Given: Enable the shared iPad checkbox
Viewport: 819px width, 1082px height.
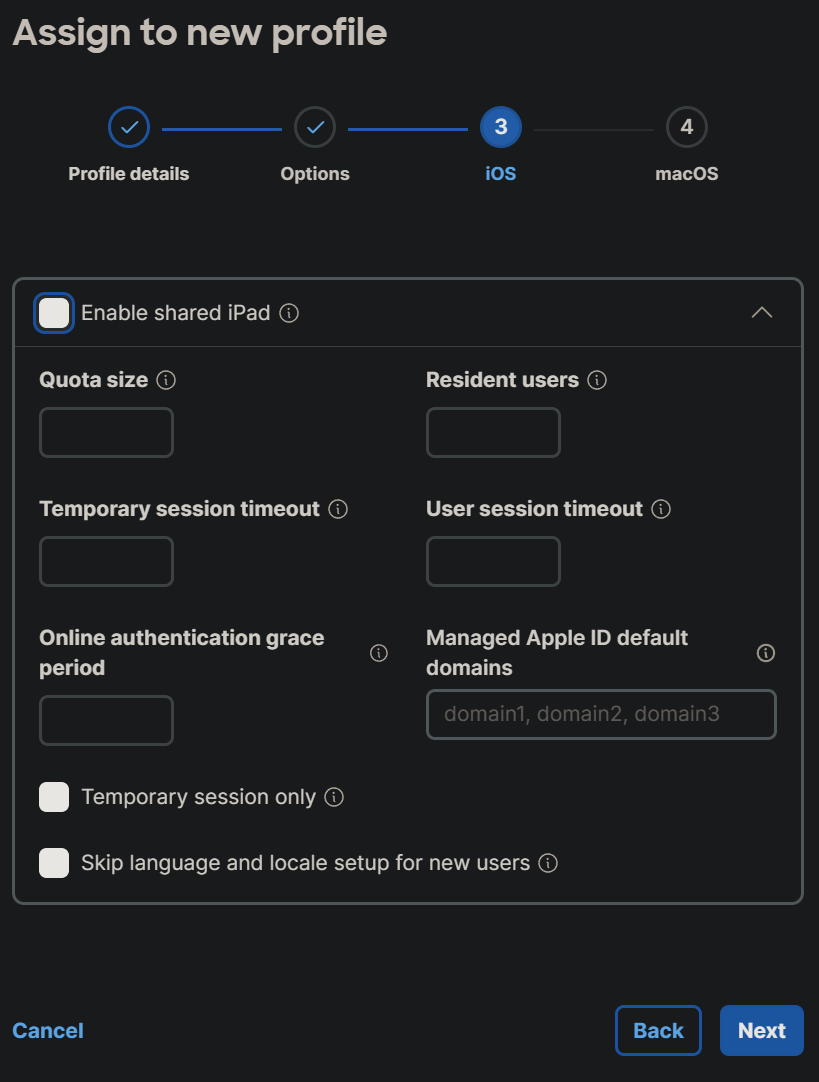Looking at the screenshot, I should [x=53, y=313].
